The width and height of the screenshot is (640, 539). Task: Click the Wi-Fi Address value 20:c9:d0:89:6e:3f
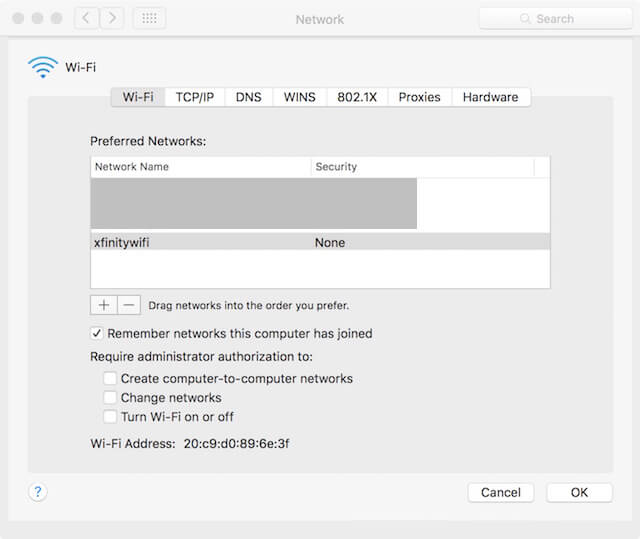click(x=236, y=444)
